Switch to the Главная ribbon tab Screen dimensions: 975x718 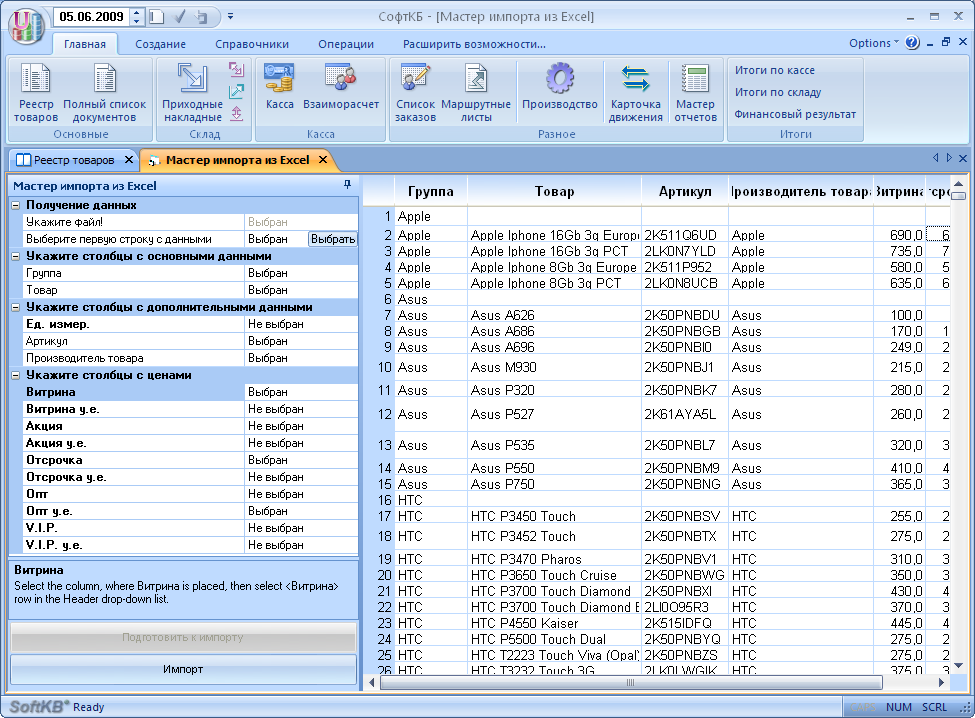click(85, 44)
